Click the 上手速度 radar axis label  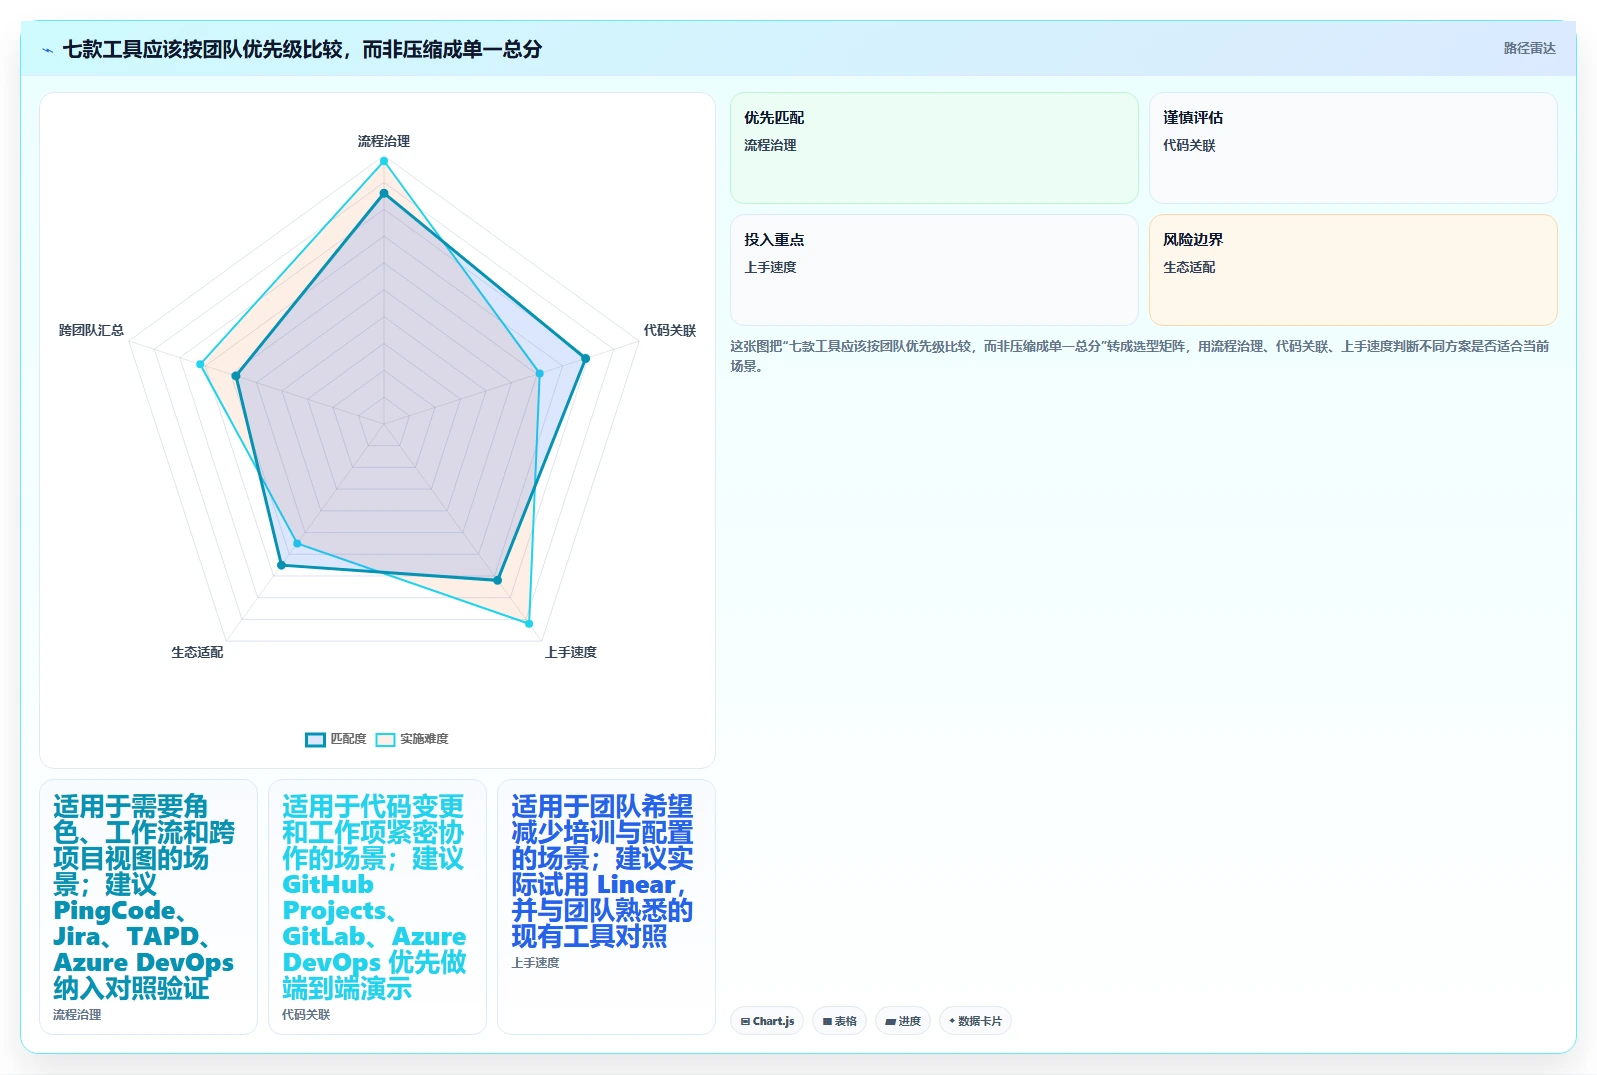tap(570, 652)
